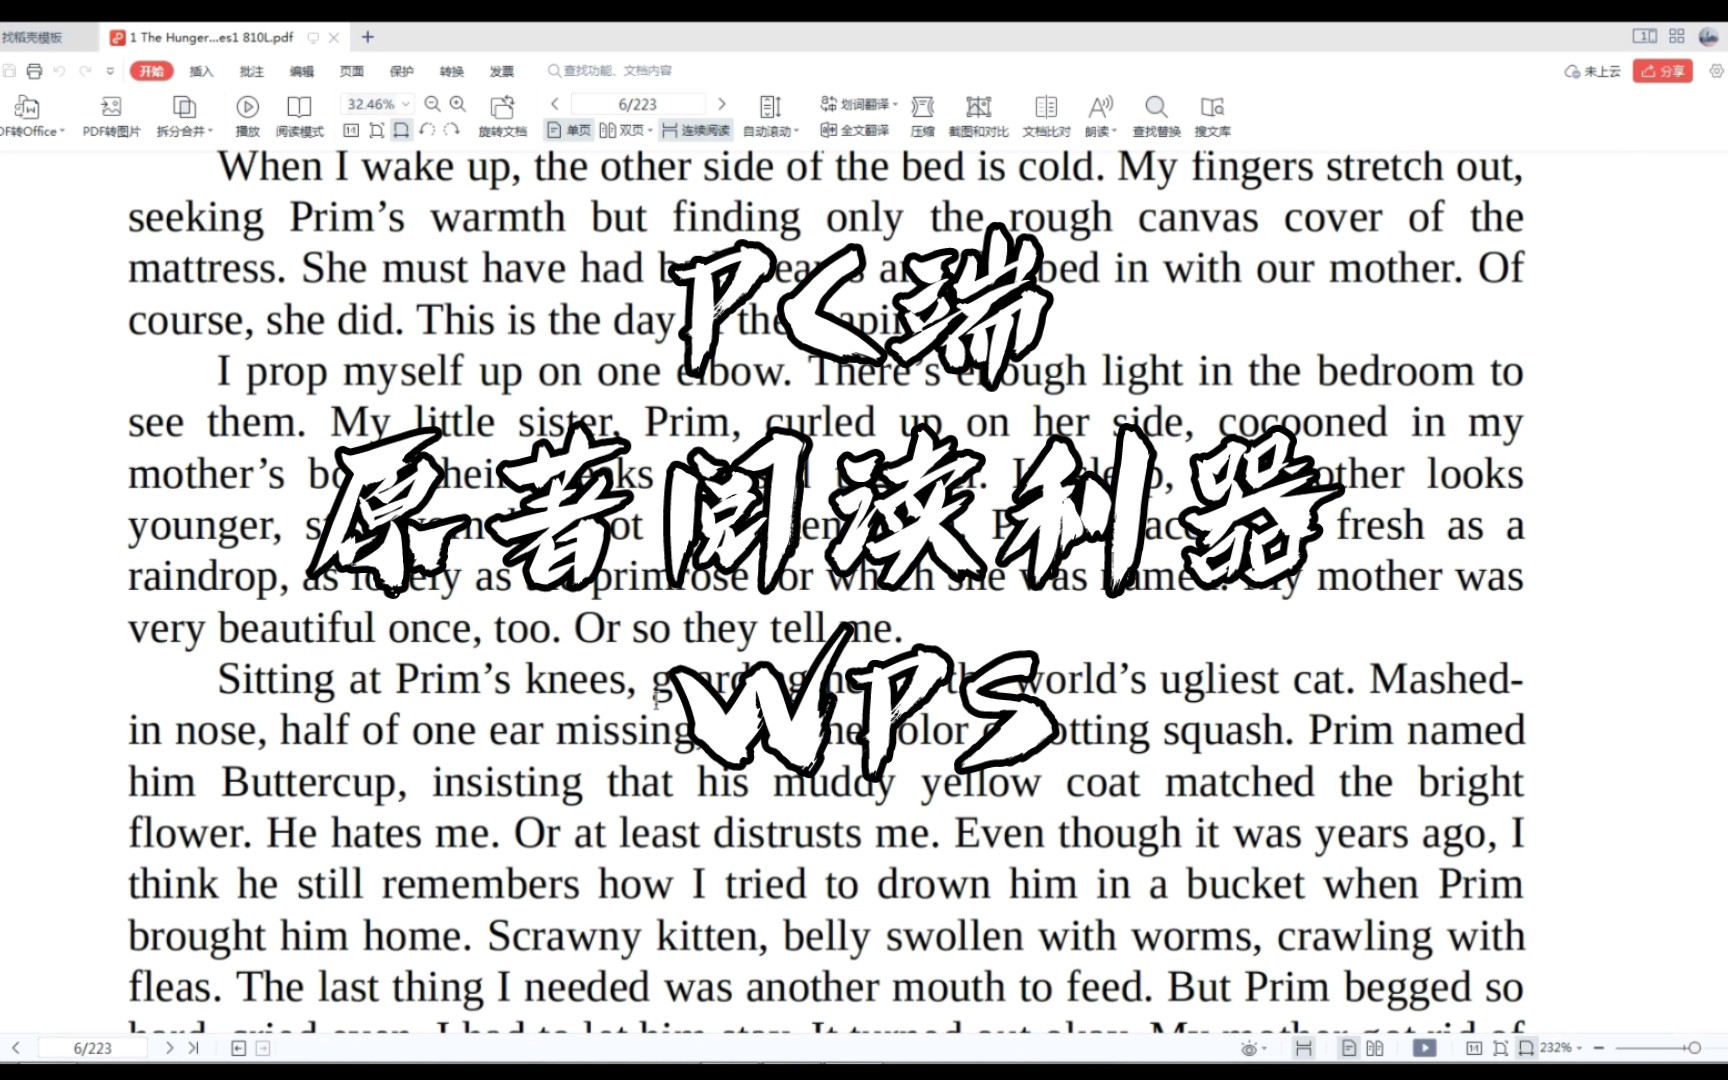The image size is (1728, 1080).
Task: Select 单页 single page layout
Action: (x=568, y=130)
